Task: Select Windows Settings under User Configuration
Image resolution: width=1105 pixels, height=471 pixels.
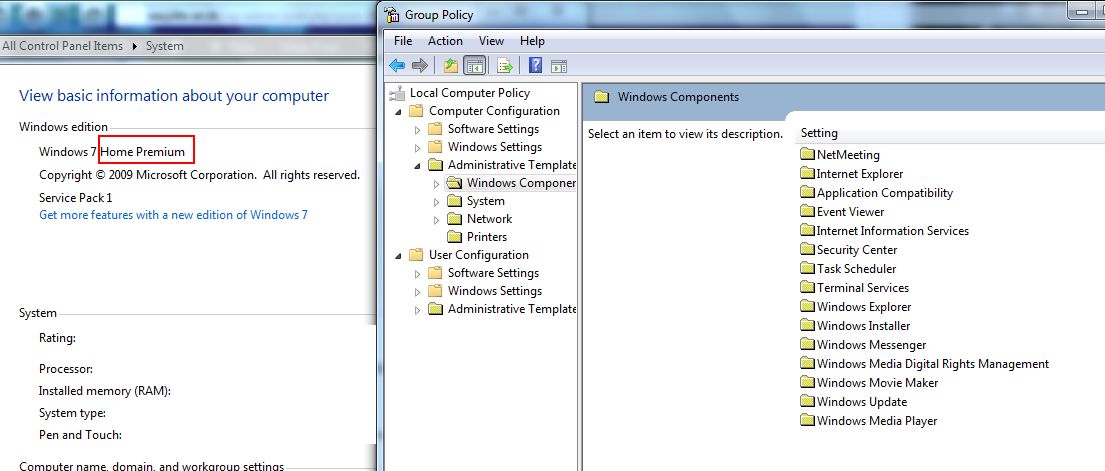Action: (x=495, y=291)
